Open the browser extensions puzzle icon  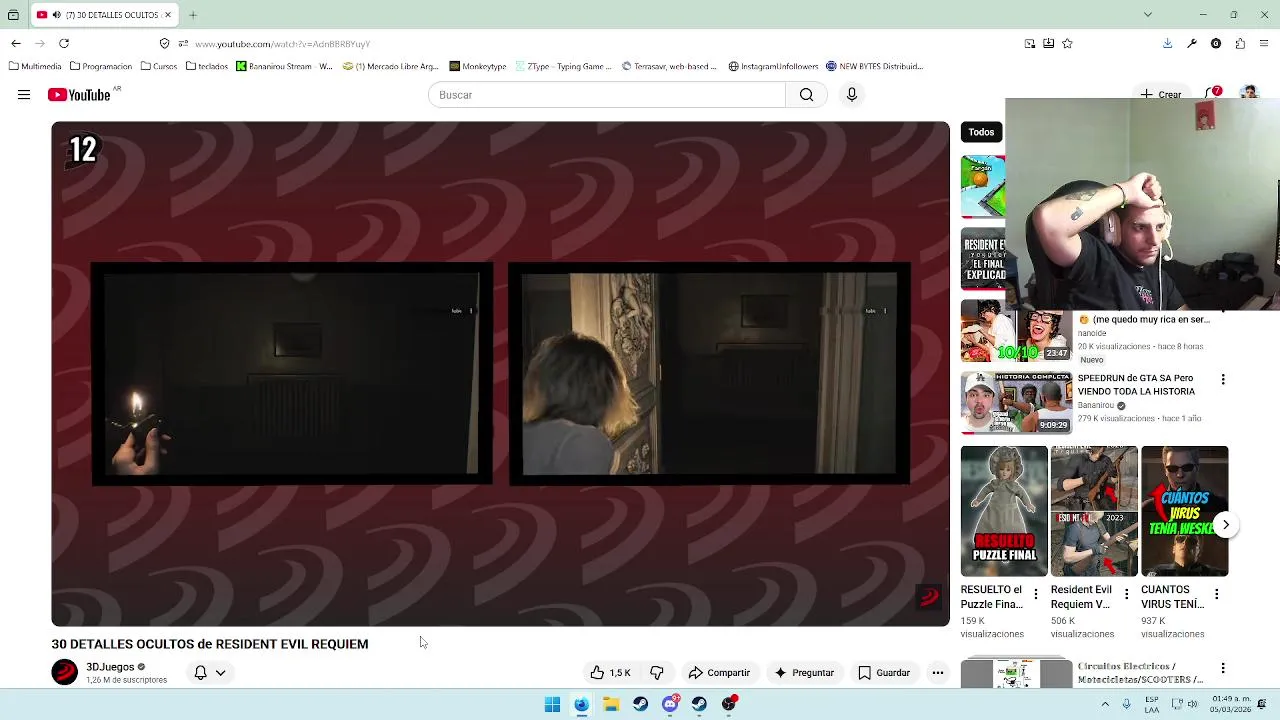pos(1240,43)
